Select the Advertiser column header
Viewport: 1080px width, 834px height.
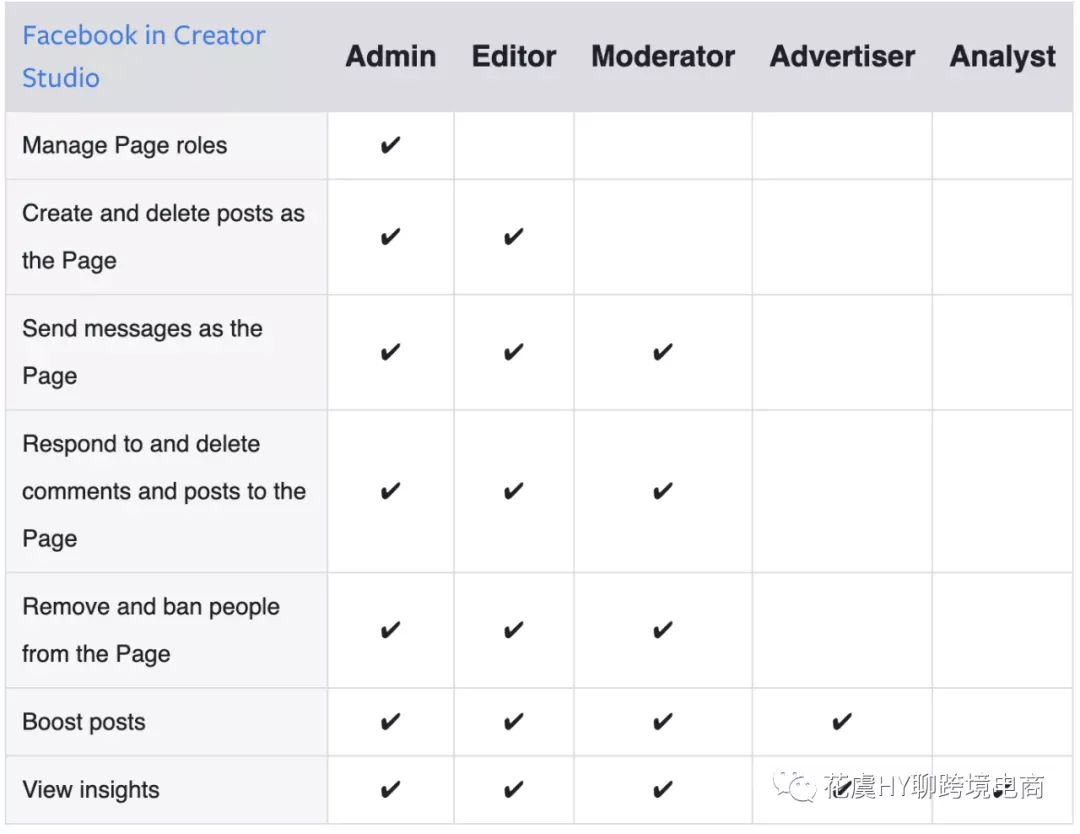click(x=842, y=56)
